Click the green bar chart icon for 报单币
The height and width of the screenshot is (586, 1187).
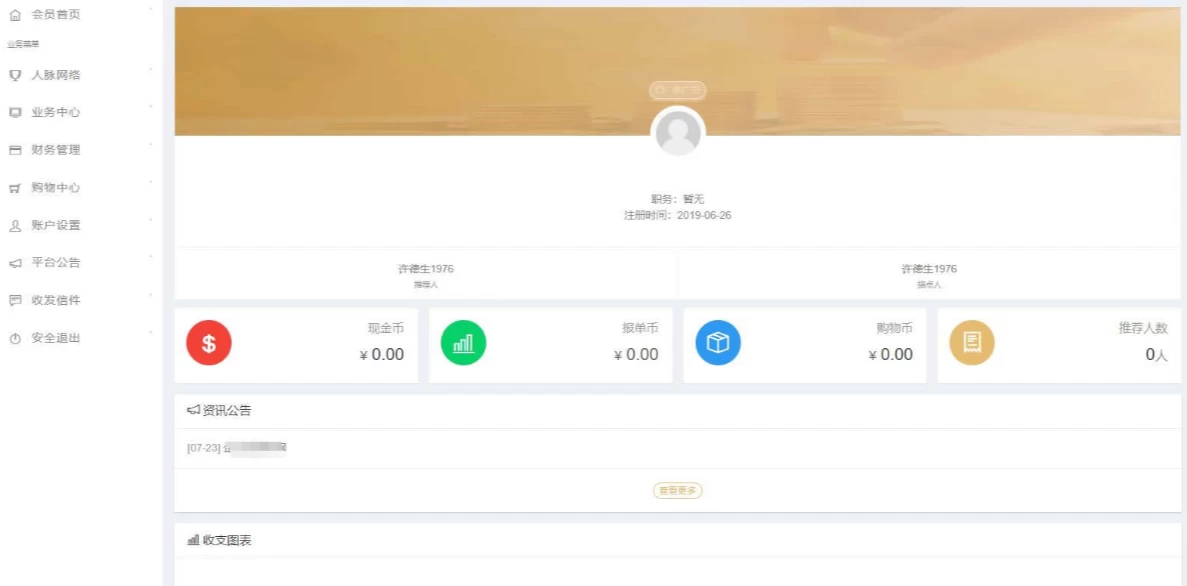(x=463, y=343)
